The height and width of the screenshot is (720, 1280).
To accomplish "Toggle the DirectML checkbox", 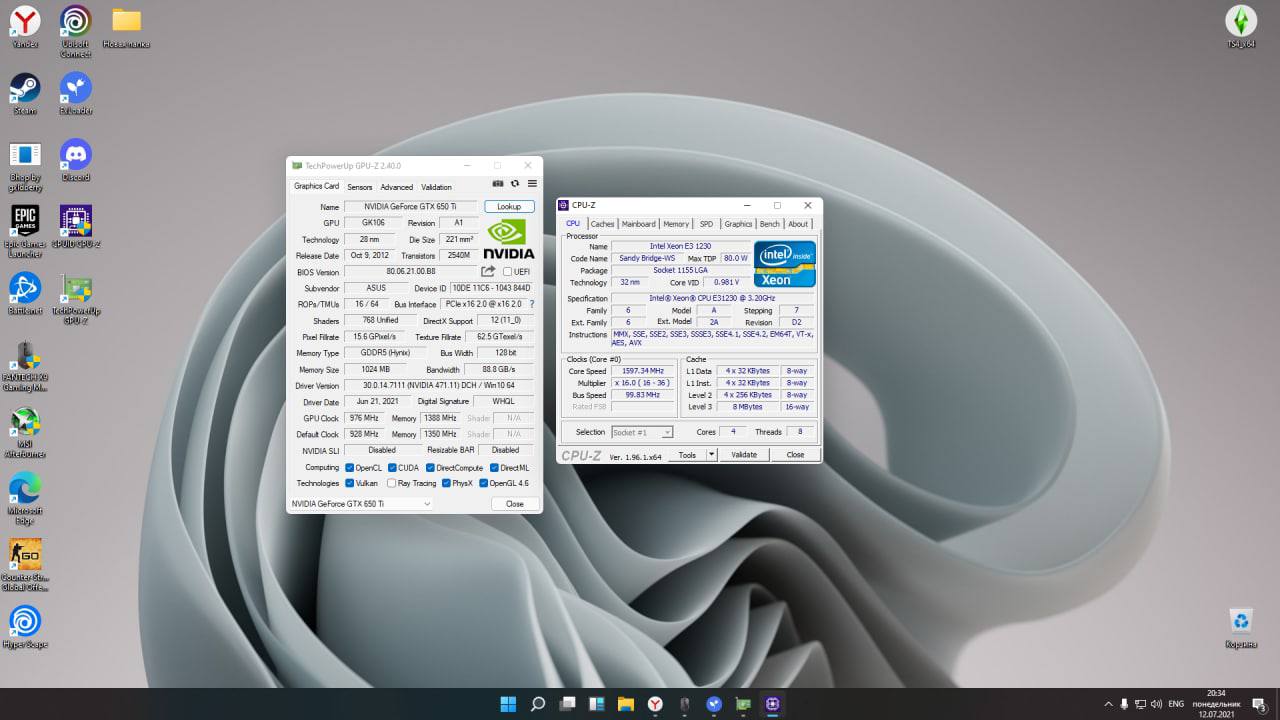I will [x=494, y=468].
